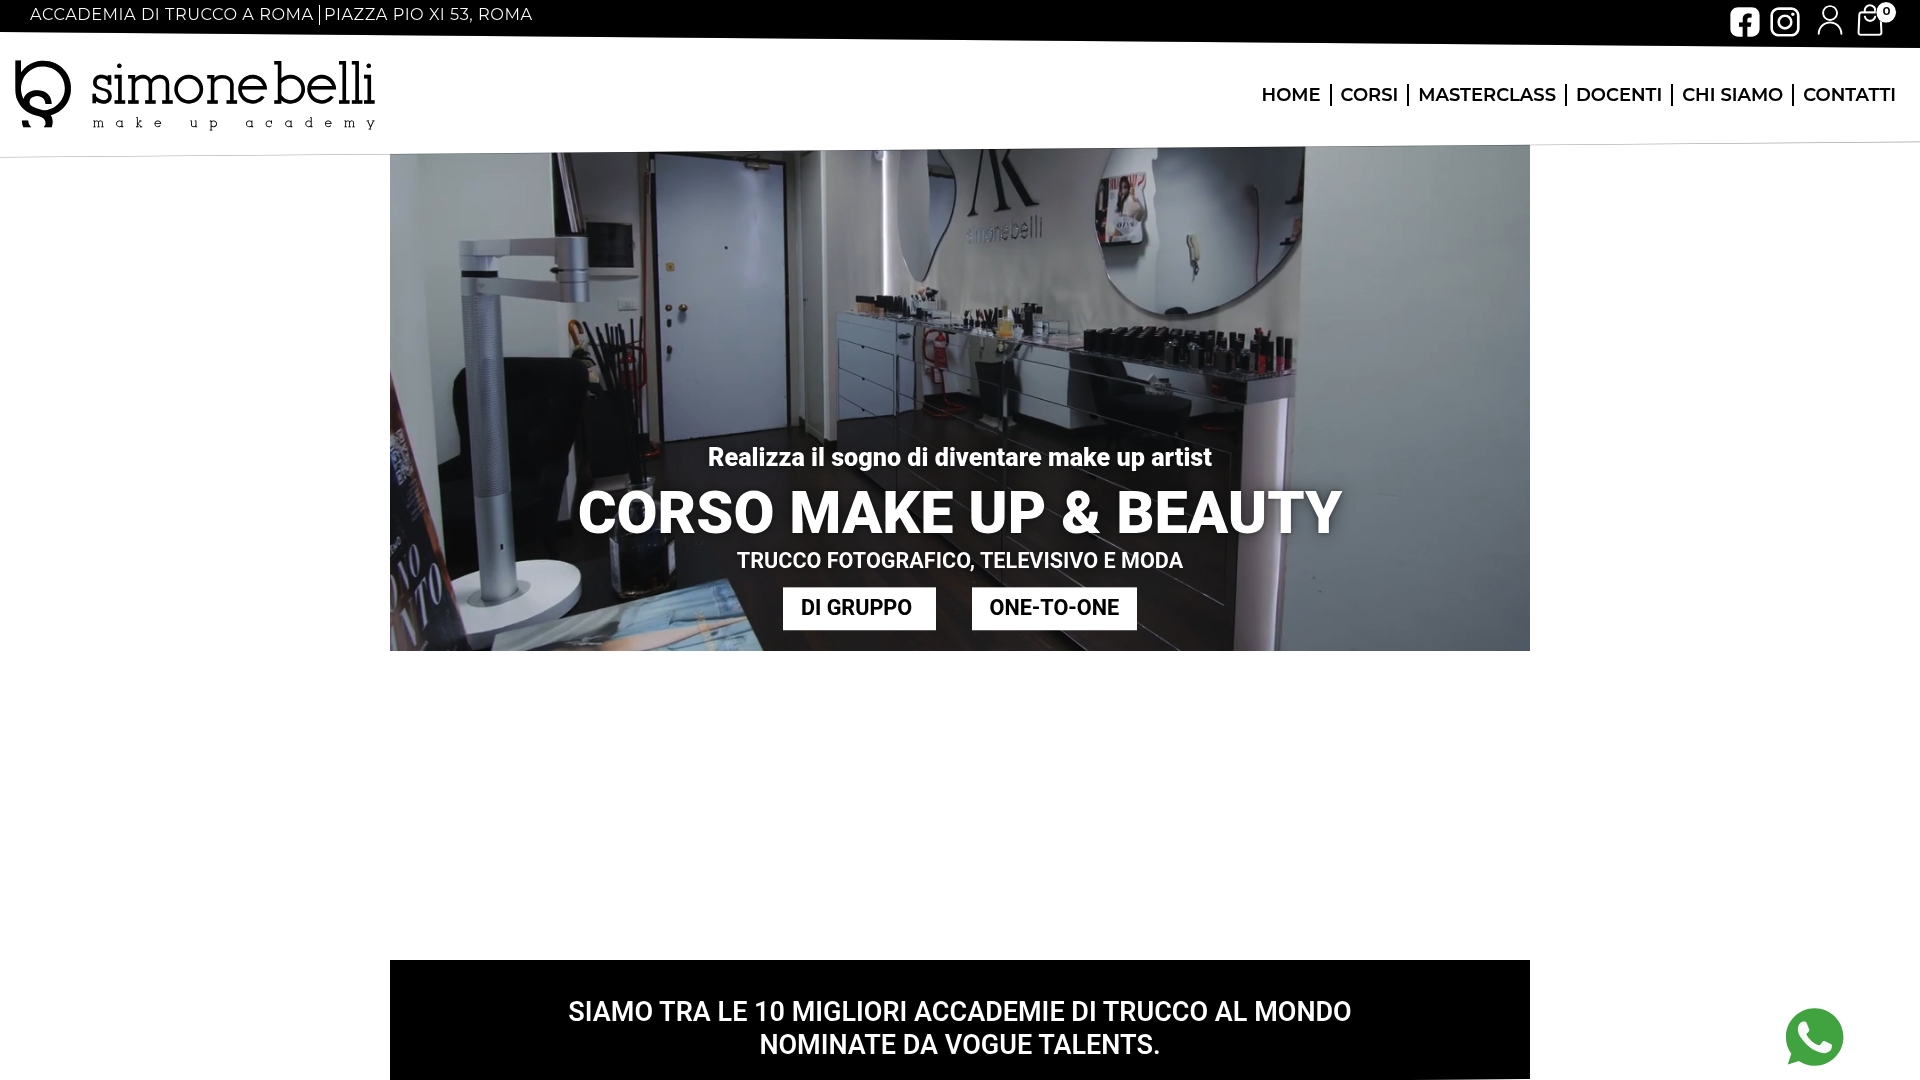Click 'TRUCCO FOTOGRAFICO, TELEVISIVO E MODA' subtitle

pos(960,561)
